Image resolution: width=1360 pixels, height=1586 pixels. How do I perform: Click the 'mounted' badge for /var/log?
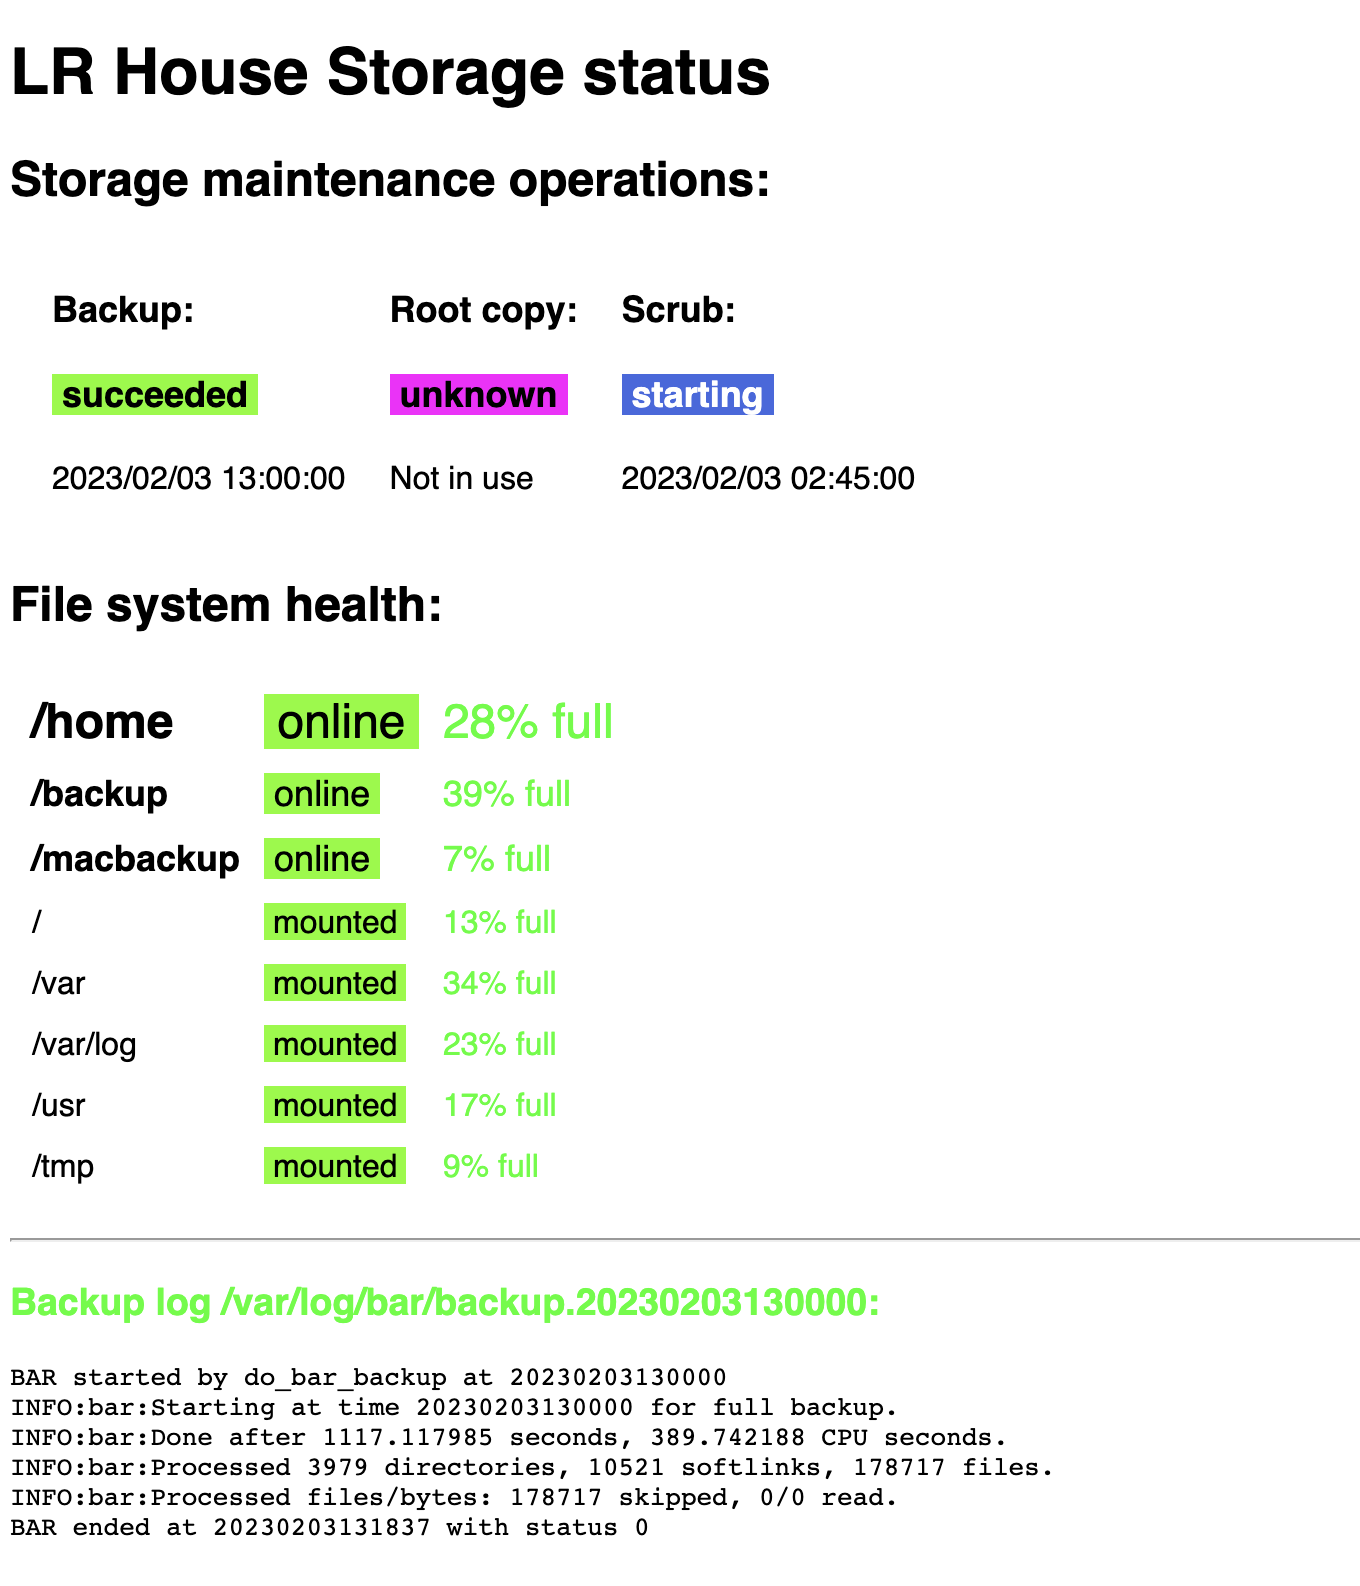tap(335, 1044)
